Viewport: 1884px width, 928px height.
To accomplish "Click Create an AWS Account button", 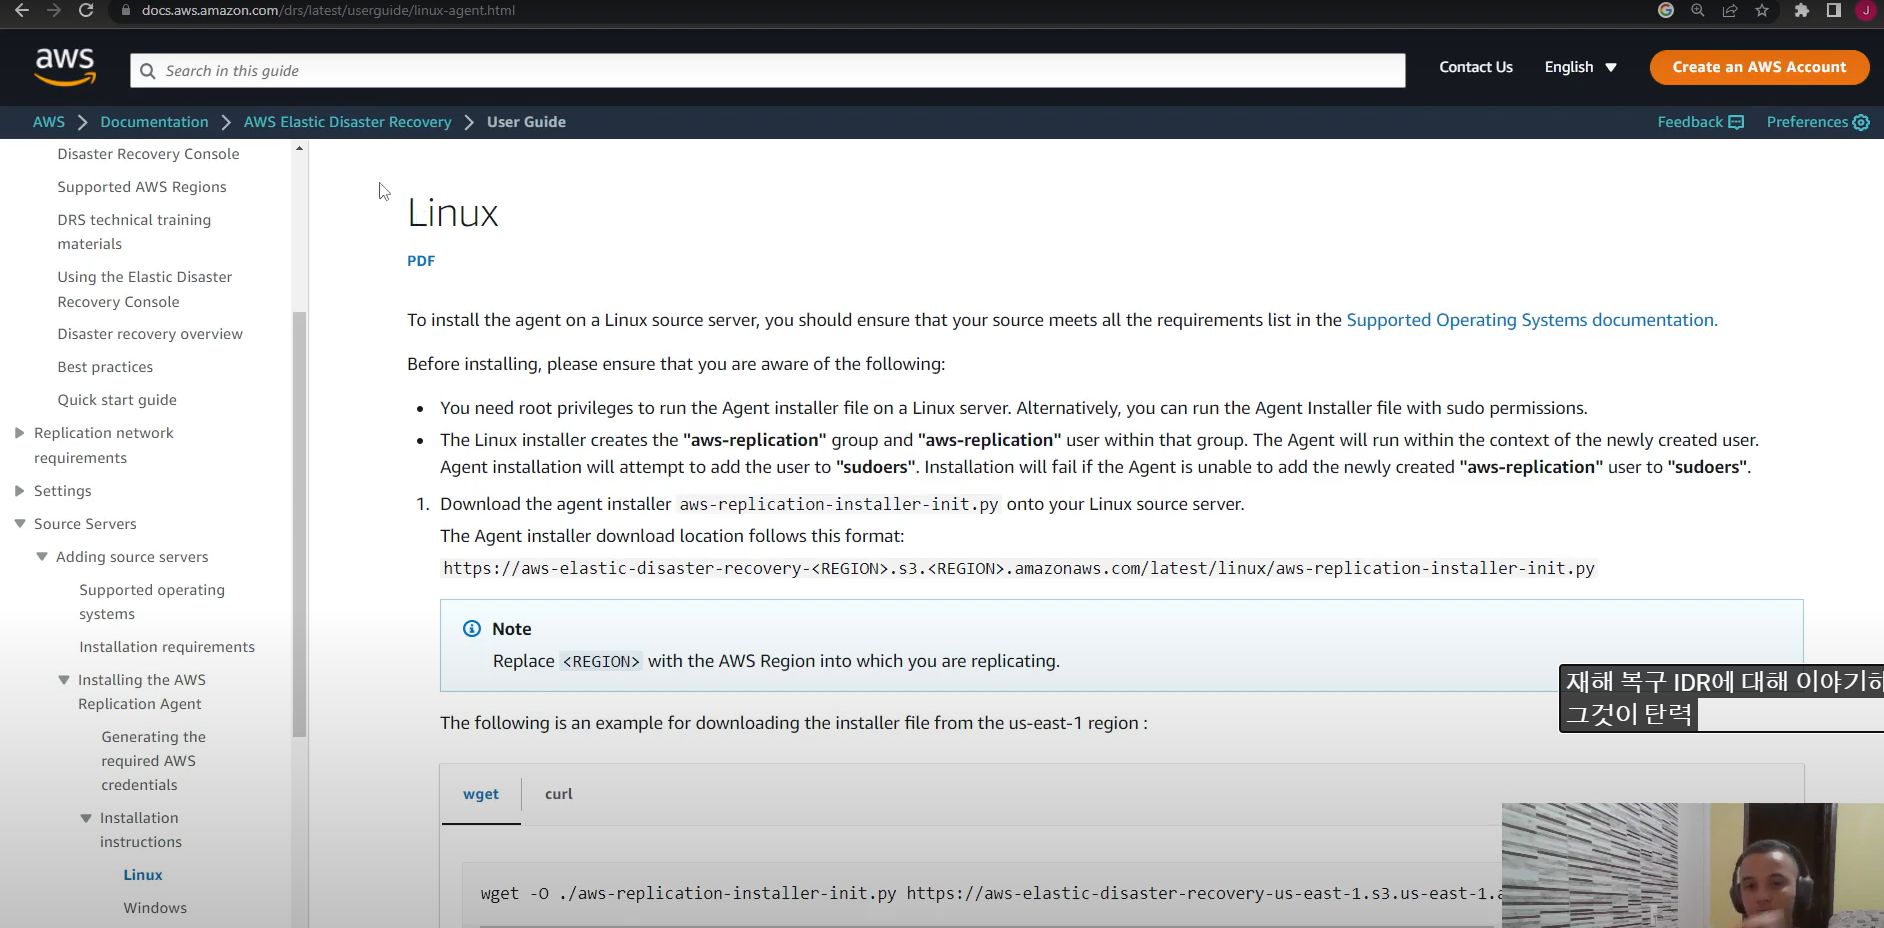I will (1760, 67).
